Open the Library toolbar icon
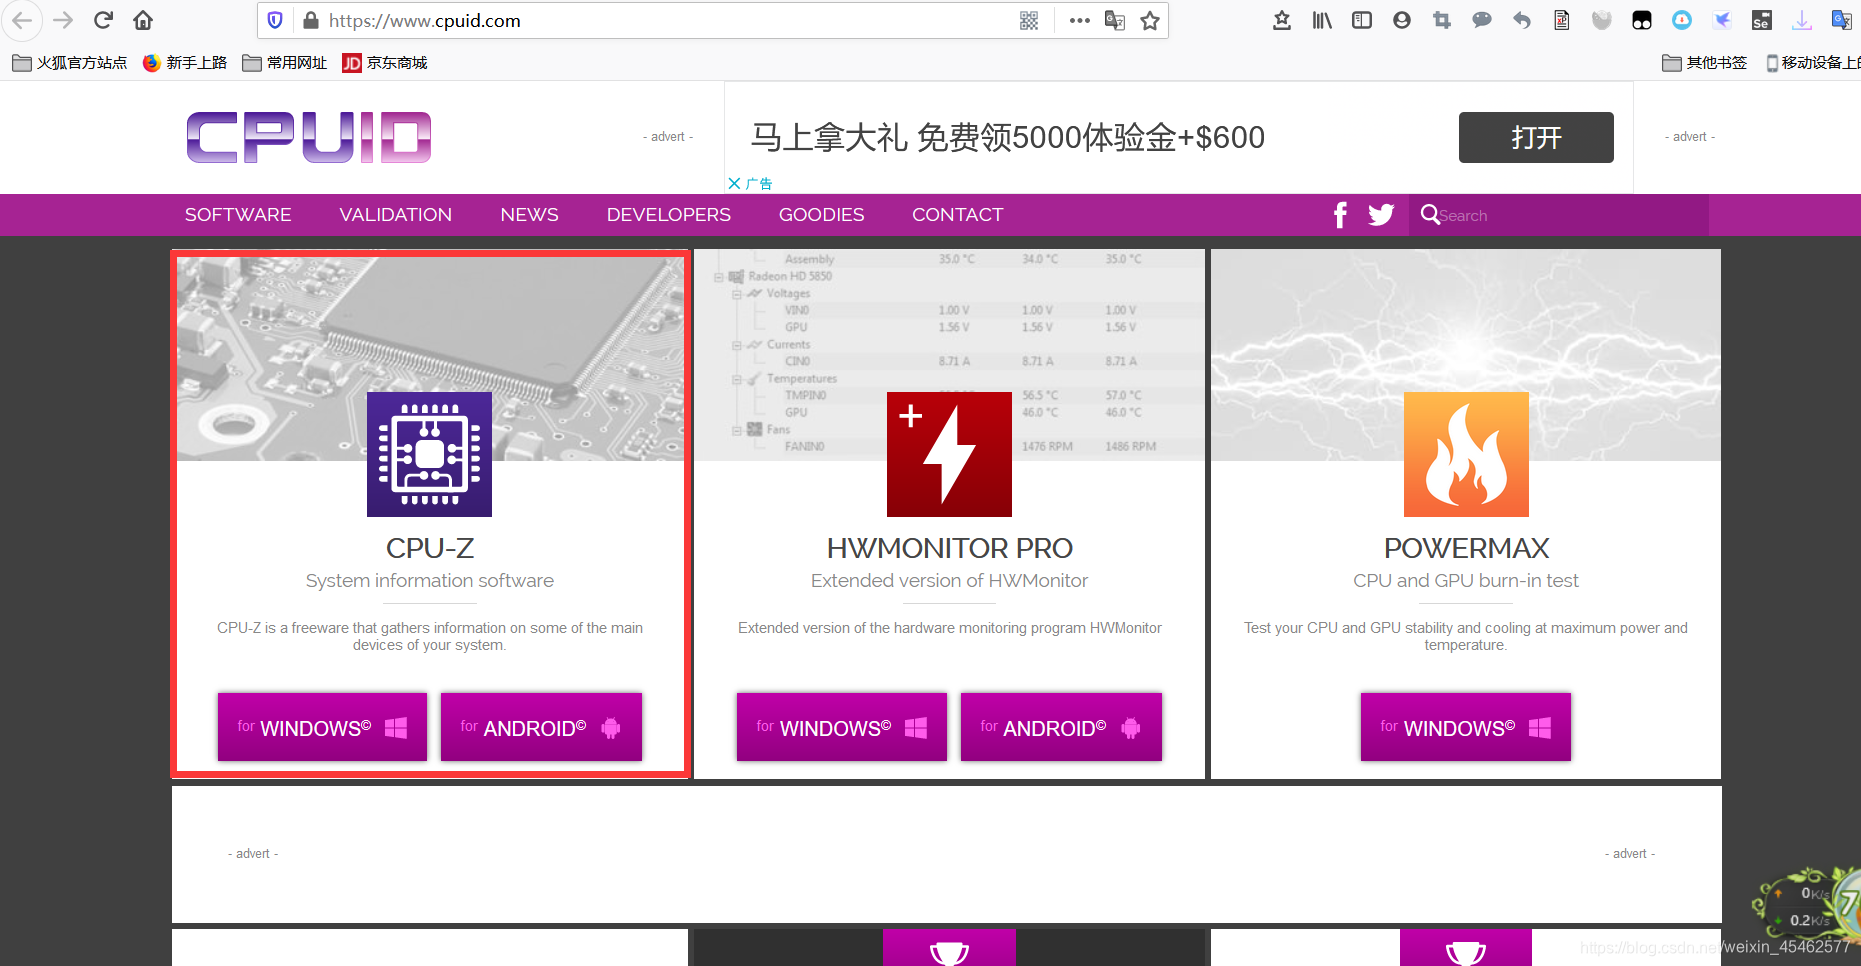 click(1322, 20)
